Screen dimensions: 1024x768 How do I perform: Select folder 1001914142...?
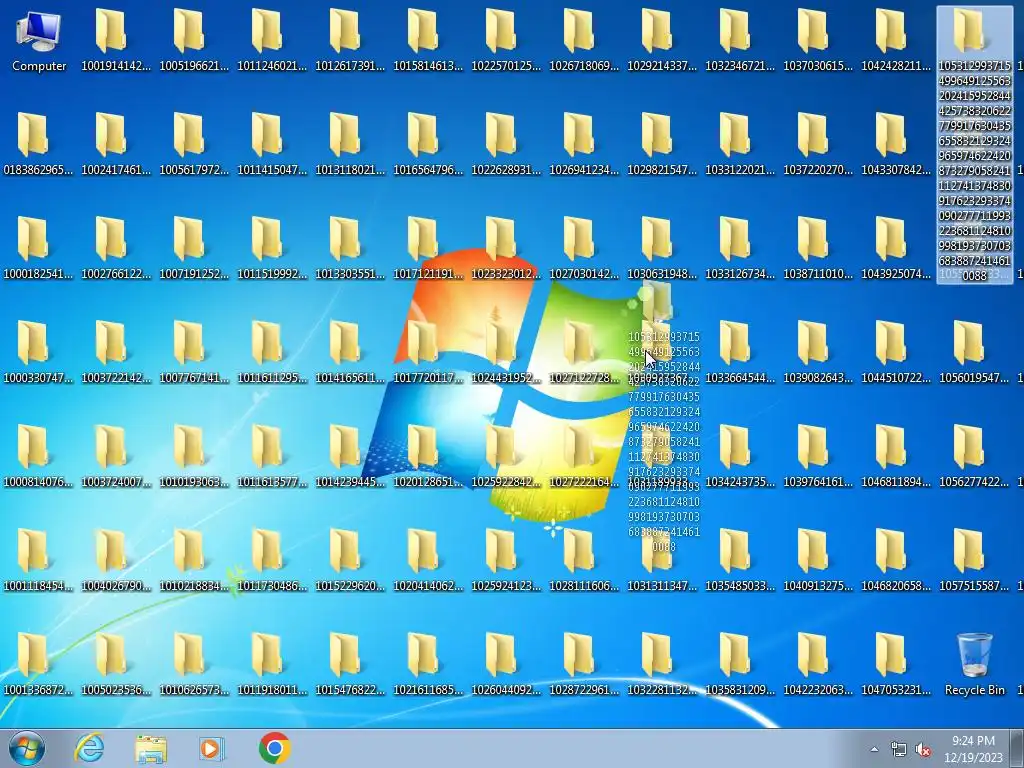tap(116, 40)
